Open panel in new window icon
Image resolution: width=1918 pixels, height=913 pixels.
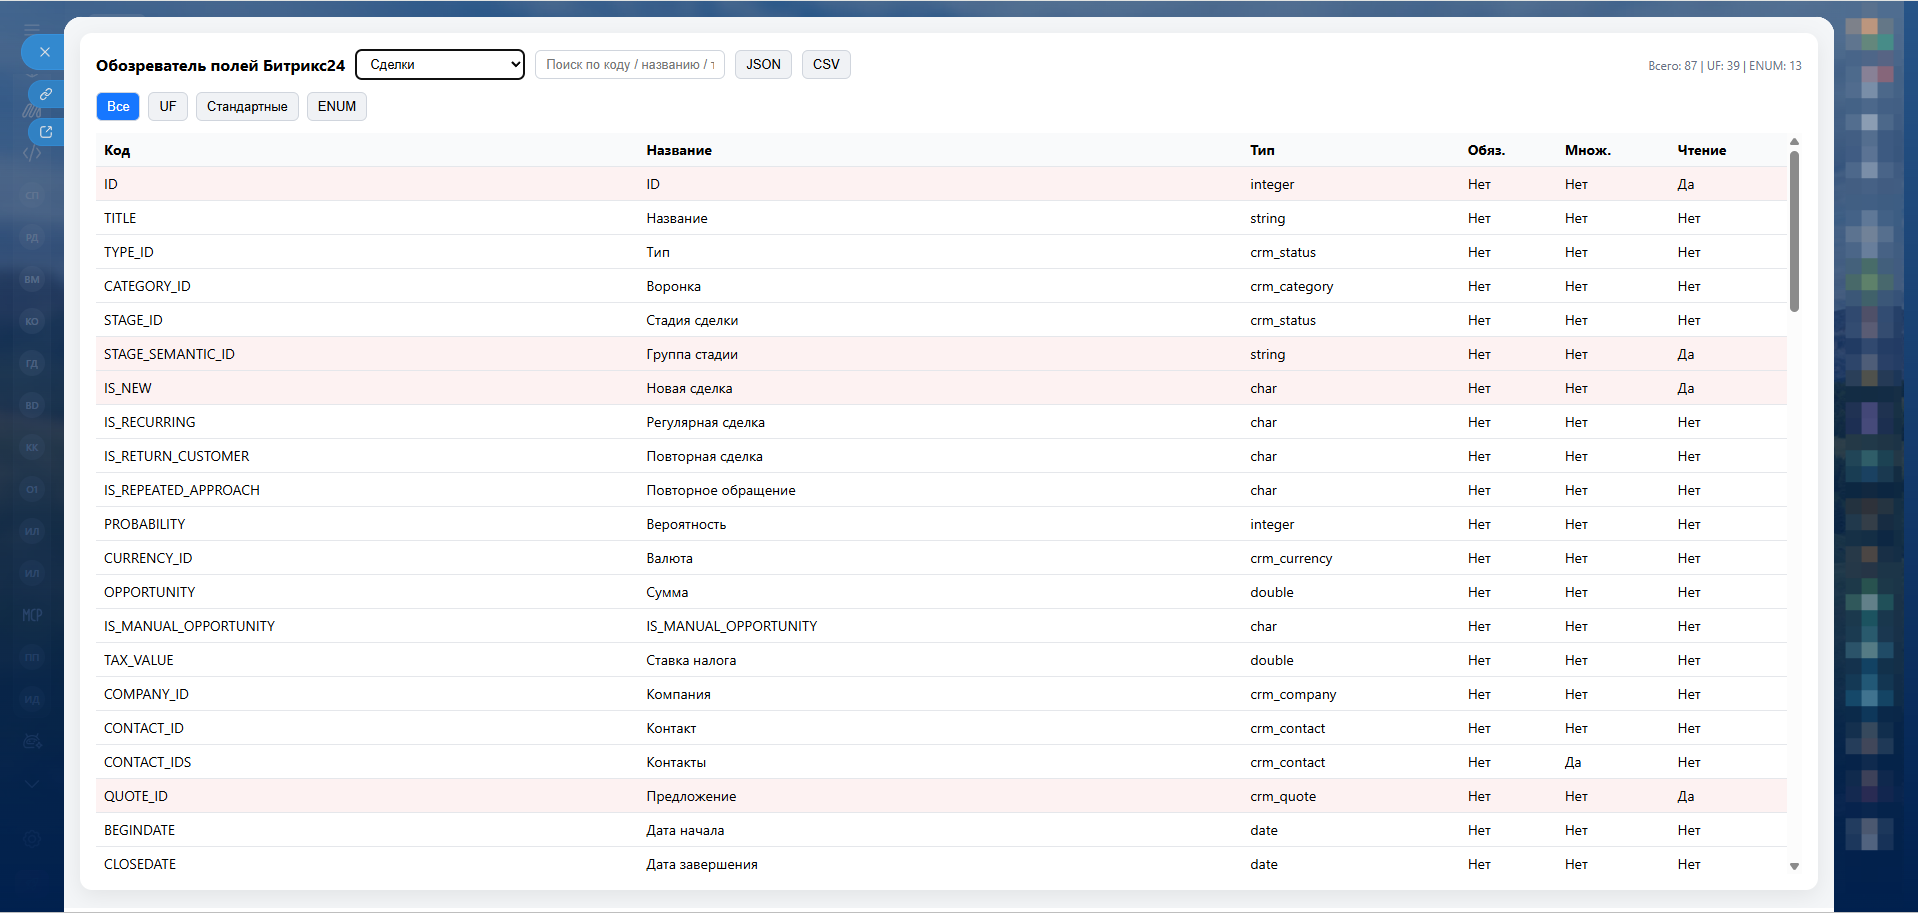coord(46,132)
